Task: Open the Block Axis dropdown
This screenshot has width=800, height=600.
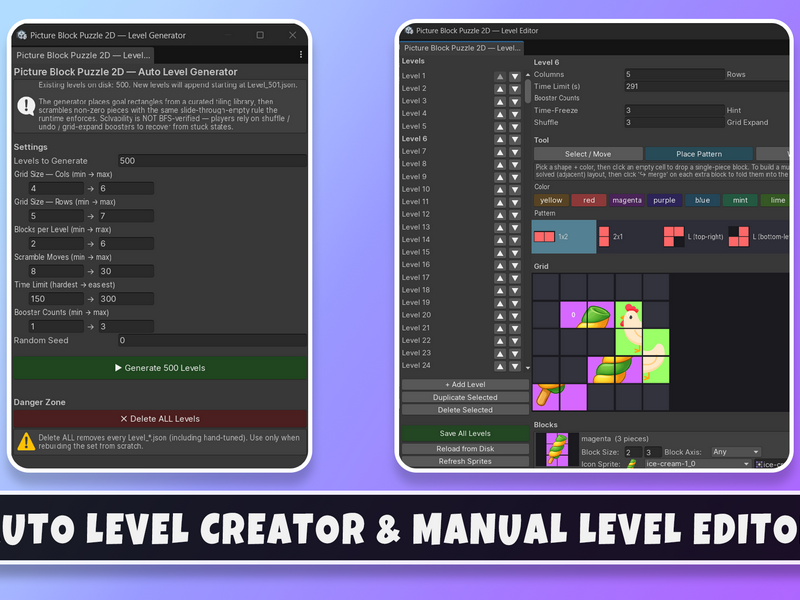Action: pyautogui.click(x=736, y=452)
